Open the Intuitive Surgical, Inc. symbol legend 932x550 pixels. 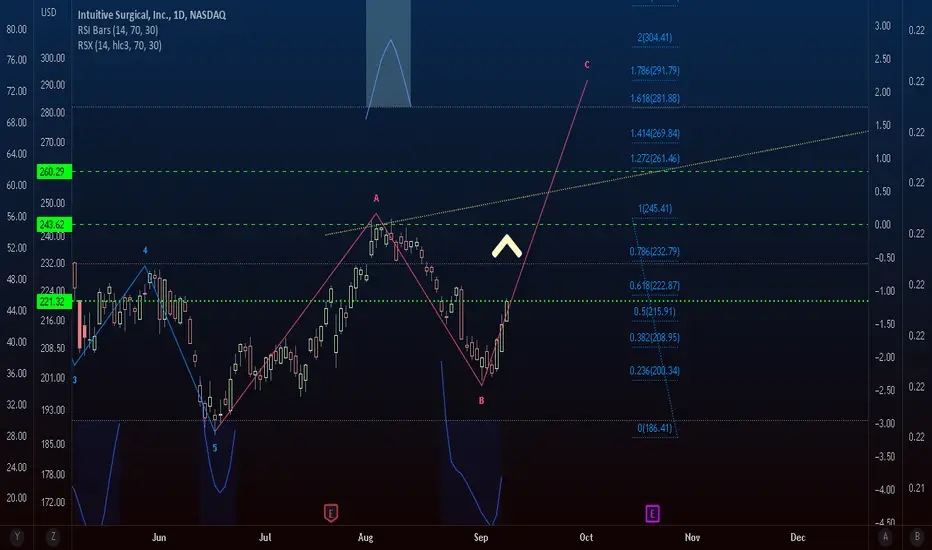tap(152, 15)
